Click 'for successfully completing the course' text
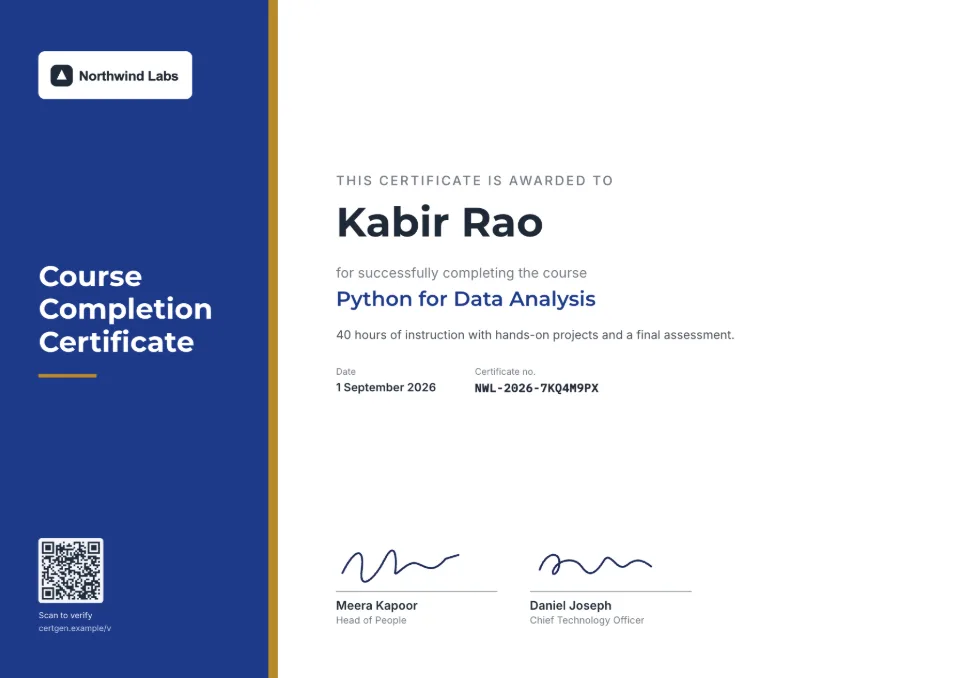Viewport: 960px width, 678px height. [461, 273]
